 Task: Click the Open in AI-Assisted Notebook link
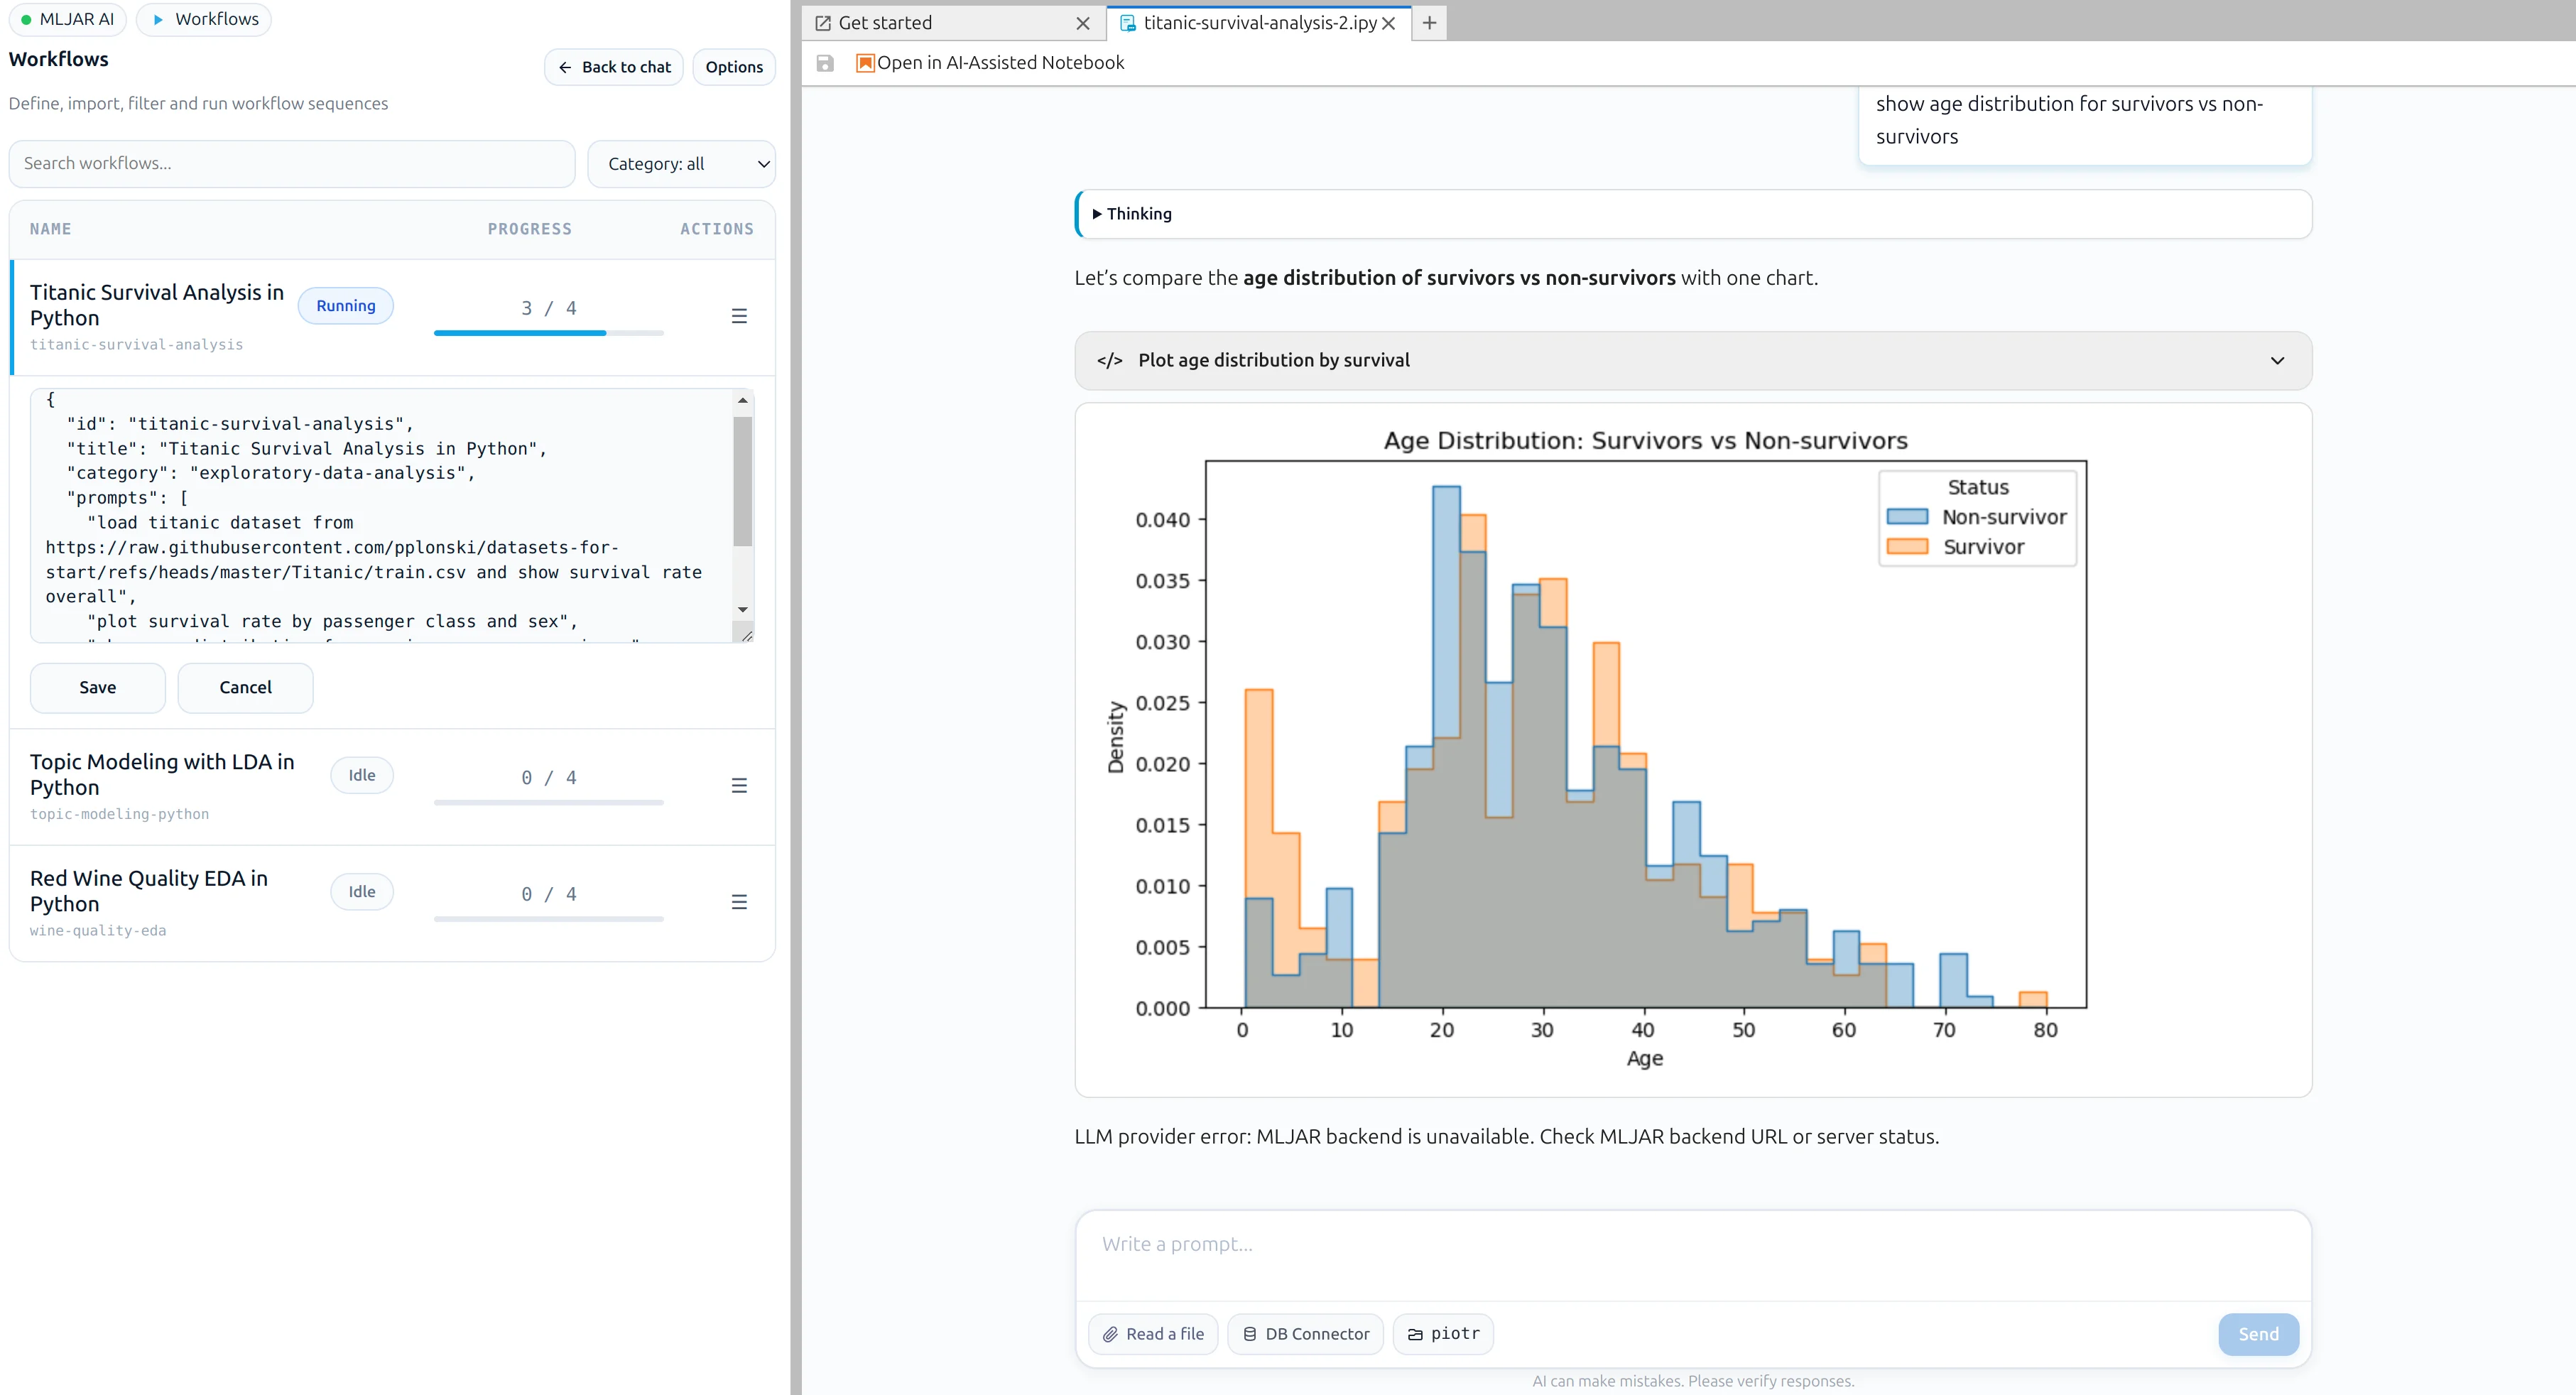pyautogui.click(x=1000, y=62)
